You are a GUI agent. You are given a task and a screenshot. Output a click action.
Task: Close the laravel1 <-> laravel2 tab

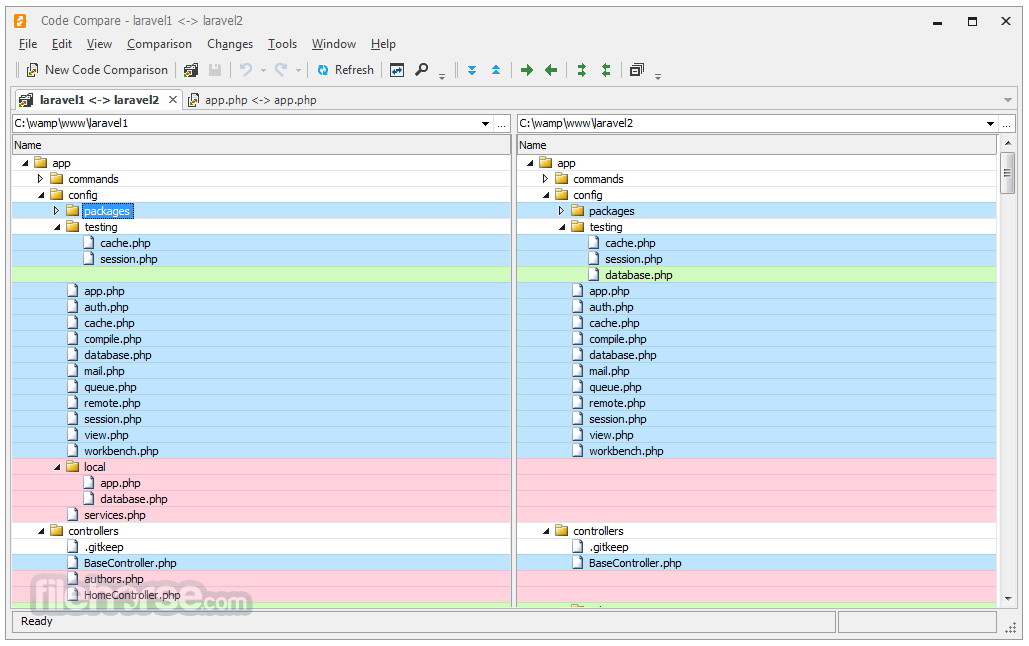point(173,99)
